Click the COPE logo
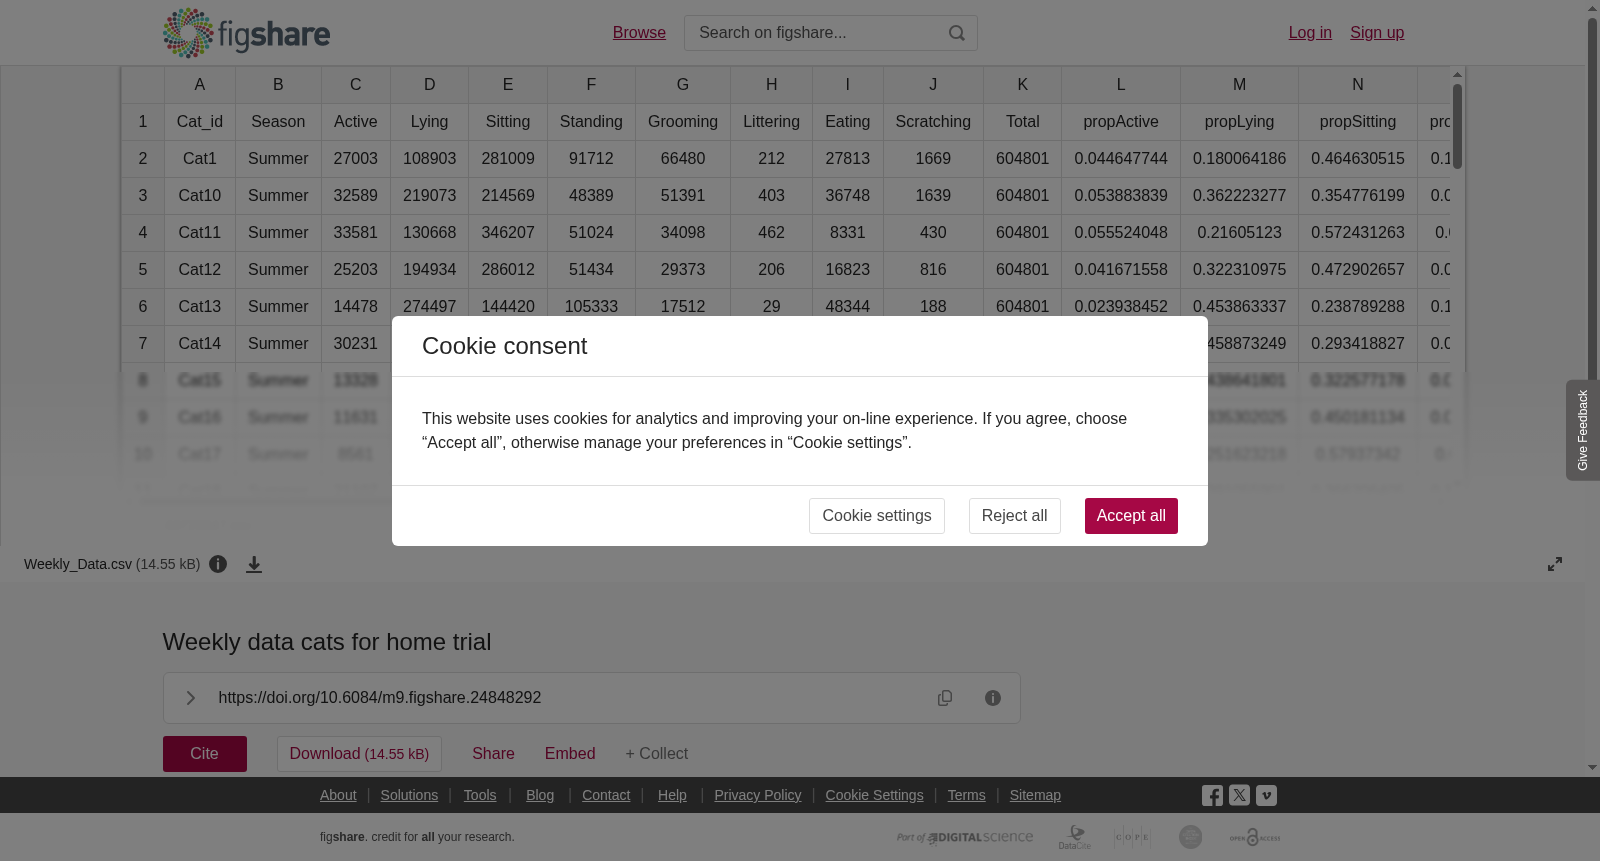Image resolution: width=1600 pixels, height=861 pixels. [1132, 837]
